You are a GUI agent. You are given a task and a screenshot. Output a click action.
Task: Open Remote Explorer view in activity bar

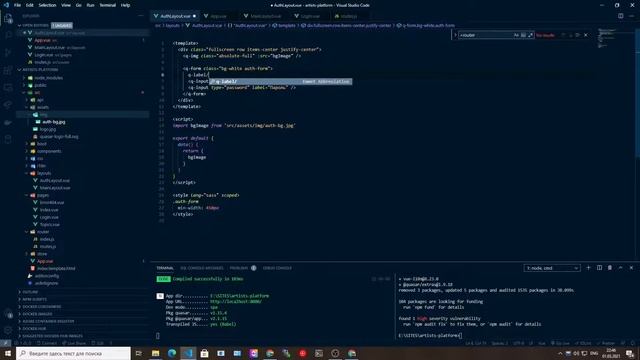point(8,88)
